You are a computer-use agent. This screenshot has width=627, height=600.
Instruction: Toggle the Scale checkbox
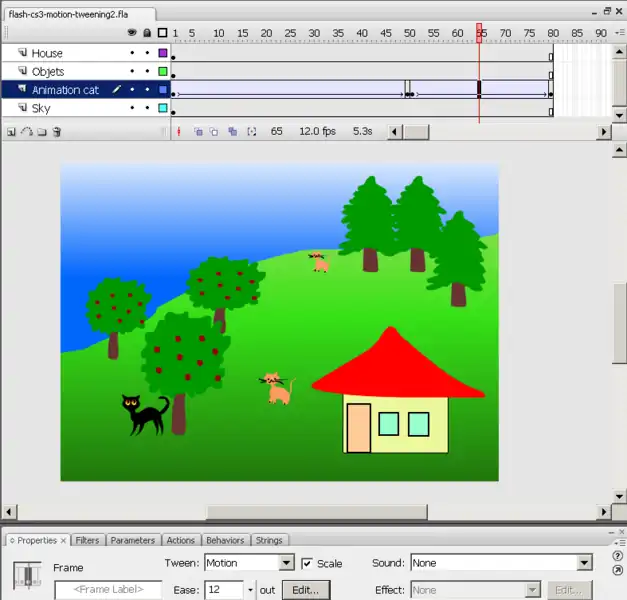(307, 564)
